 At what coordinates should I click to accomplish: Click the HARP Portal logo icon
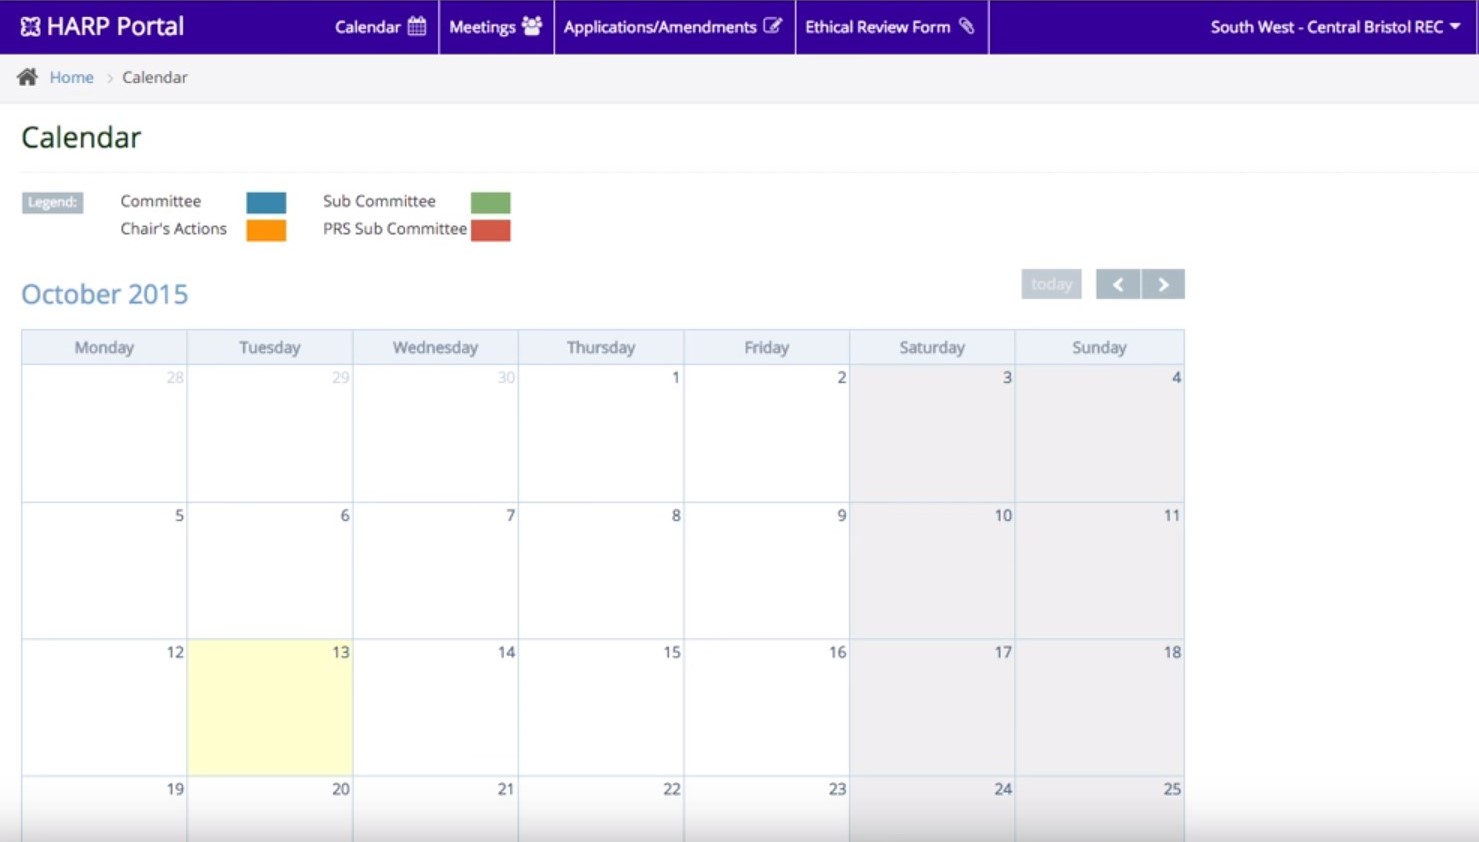(30, 27)
